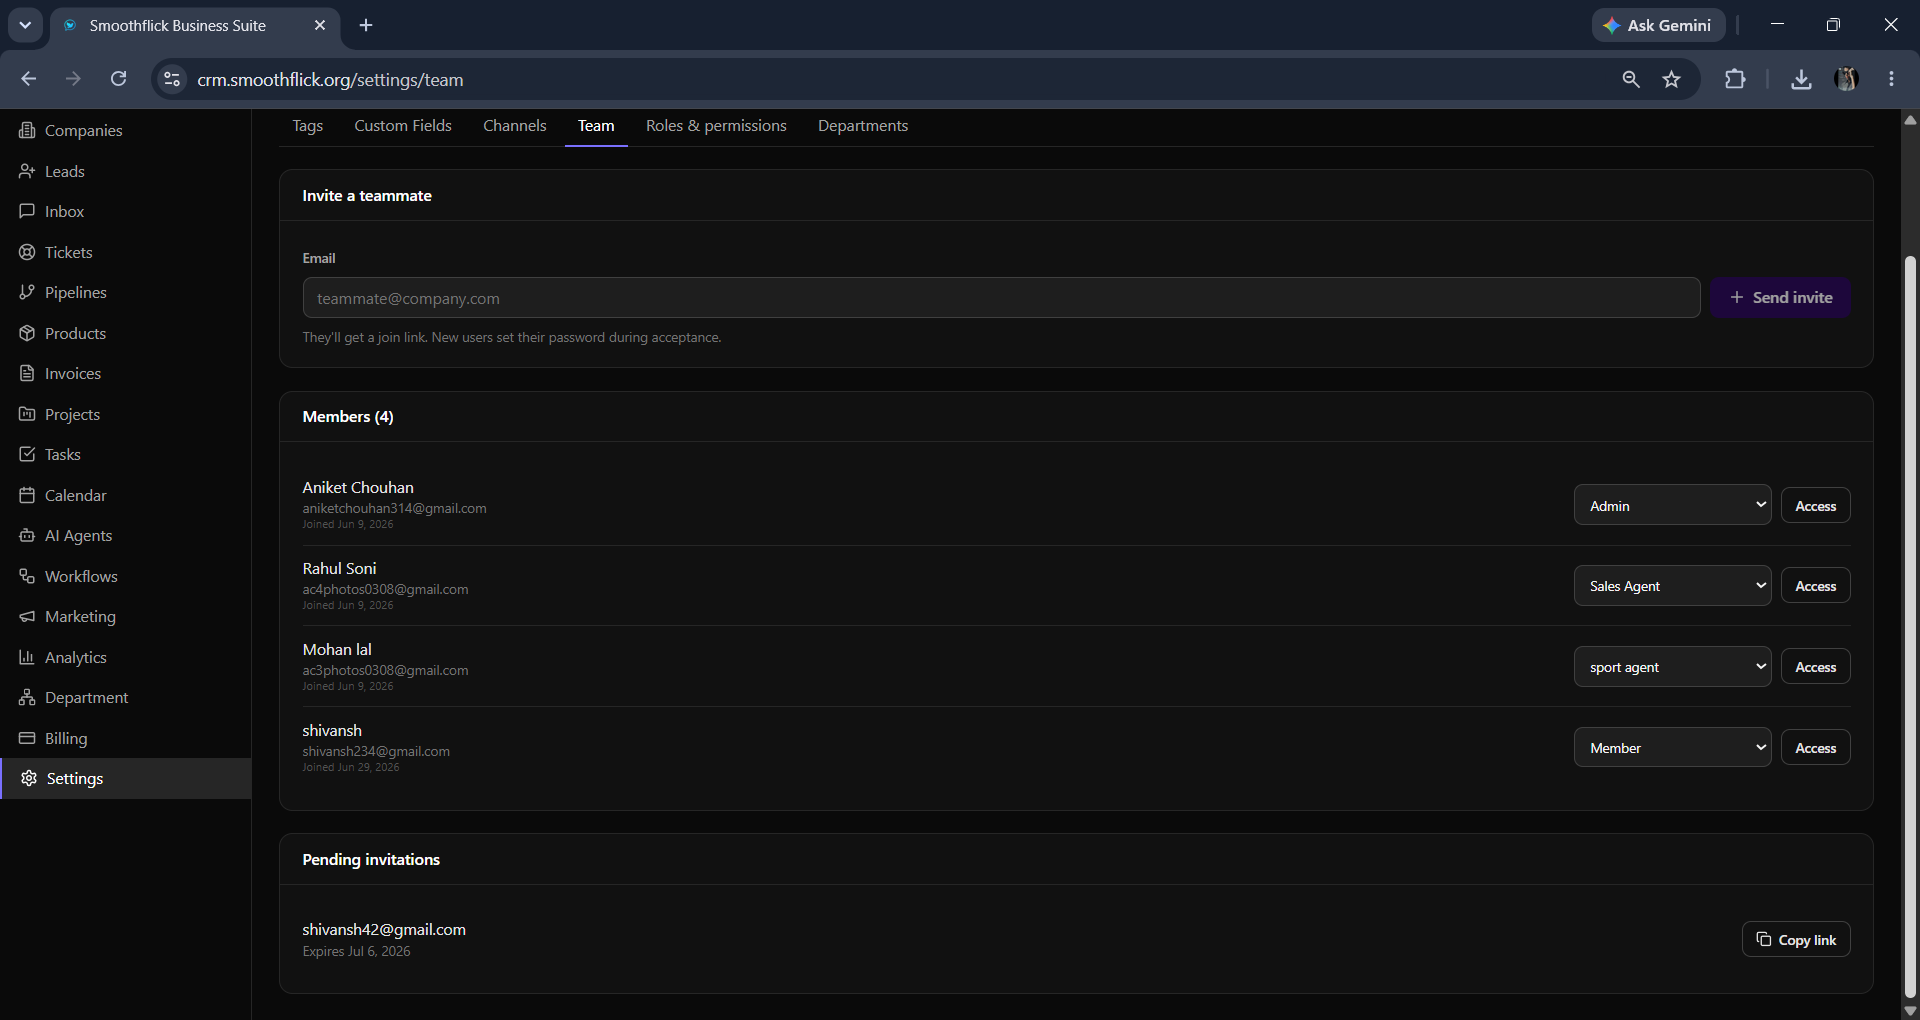This screenshot has width=1920, height=1020.
Task: Open Roles & permissions tab
Action: point(716,126)
